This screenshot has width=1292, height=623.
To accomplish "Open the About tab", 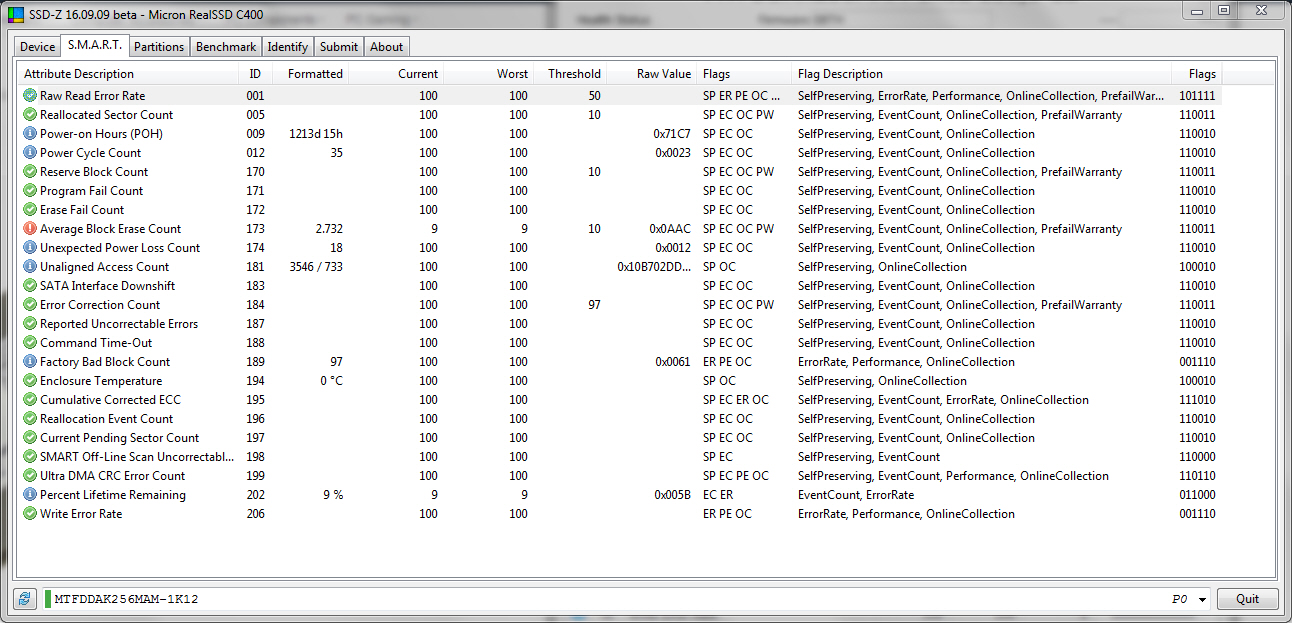I will coord(387,47).
